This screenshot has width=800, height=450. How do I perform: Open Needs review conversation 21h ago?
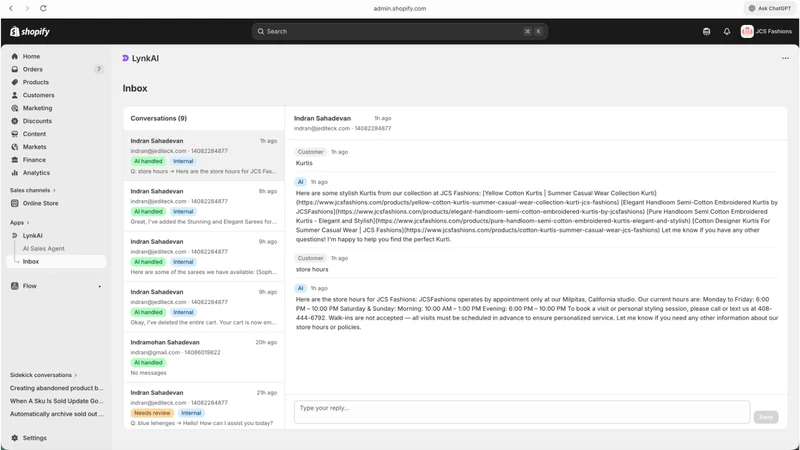pos(204,407)
